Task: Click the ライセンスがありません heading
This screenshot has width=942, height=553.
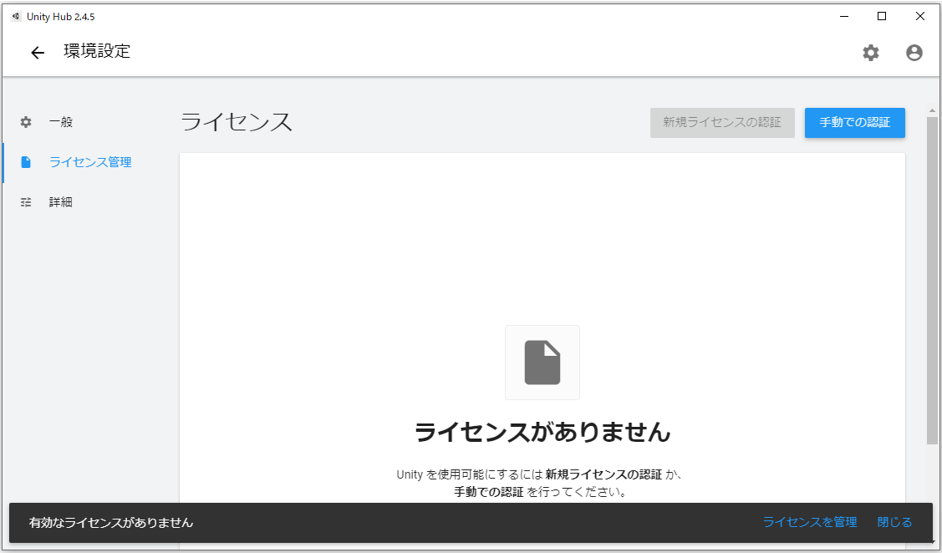Action: [542, 432]
